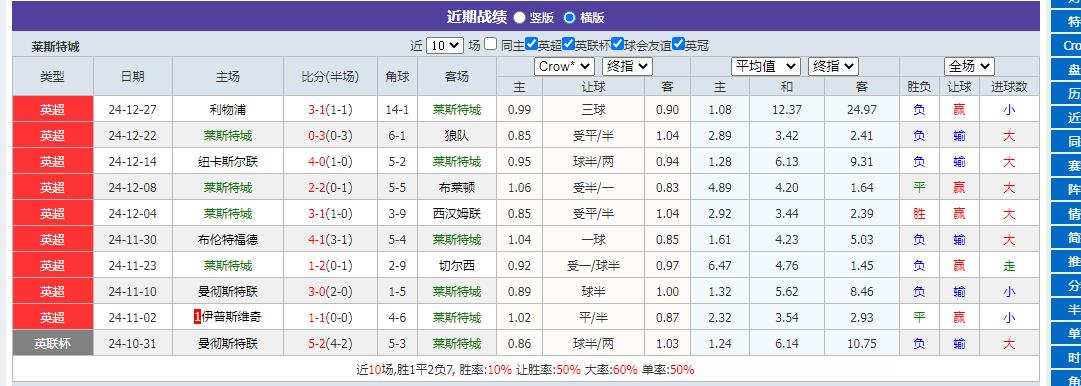1081x386 pixels.
Task: Click 西汉姆联 away team link
Action: pyautogui.click(x=456, y=214)
